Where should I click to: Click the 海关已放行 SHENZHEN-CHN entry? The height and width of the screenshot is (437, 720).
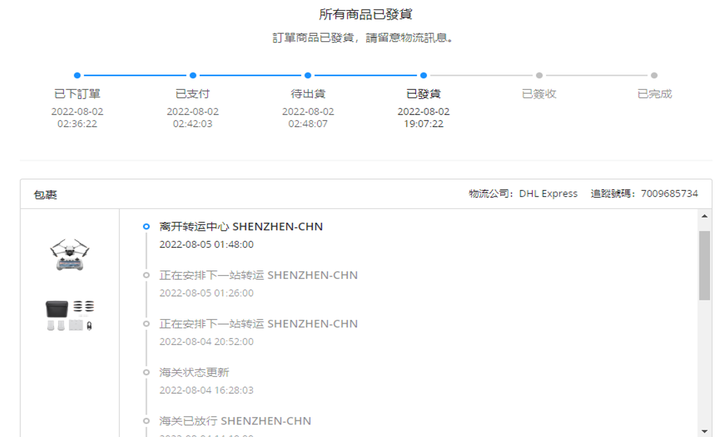pyautogui.click(x=235, y=421)
